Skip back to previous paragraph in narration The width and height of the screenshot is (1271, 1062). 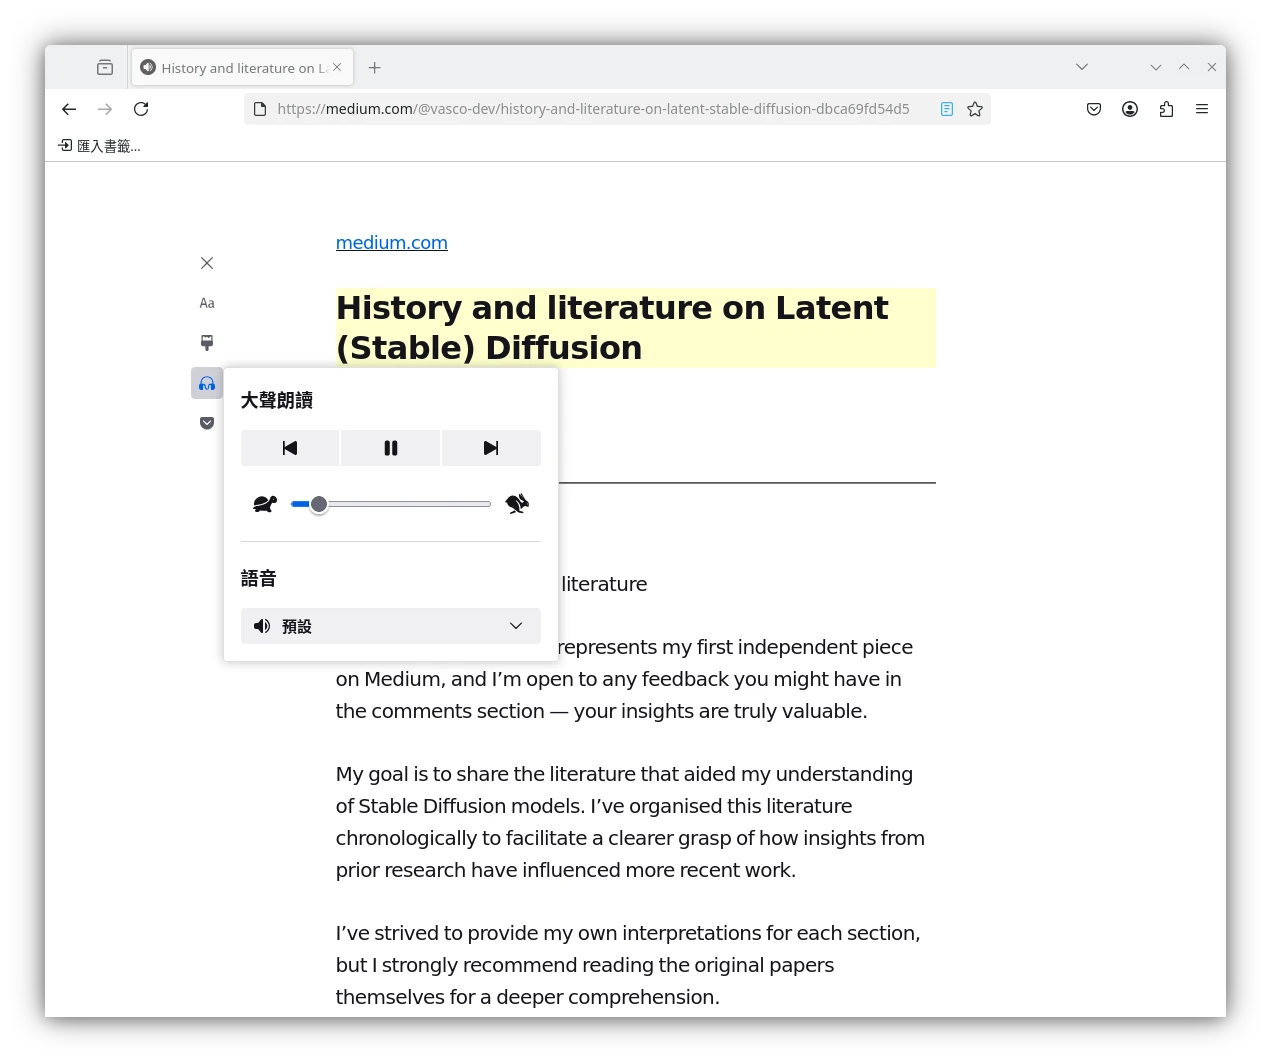point(290,448)
